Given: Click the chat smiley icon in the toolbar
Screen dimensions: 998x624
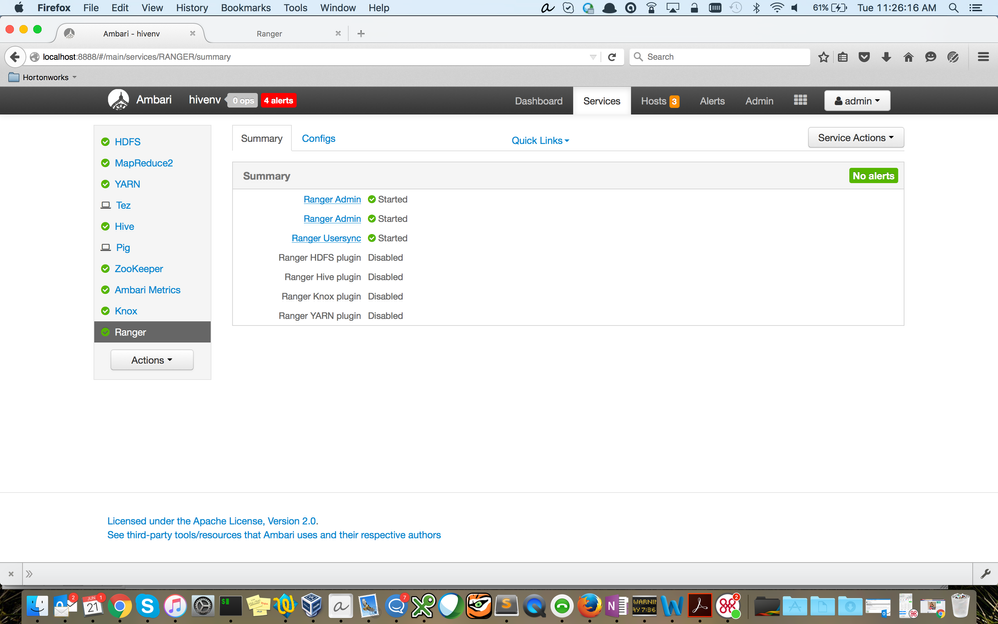Looking at the screenshot, I should click(931, 57).
